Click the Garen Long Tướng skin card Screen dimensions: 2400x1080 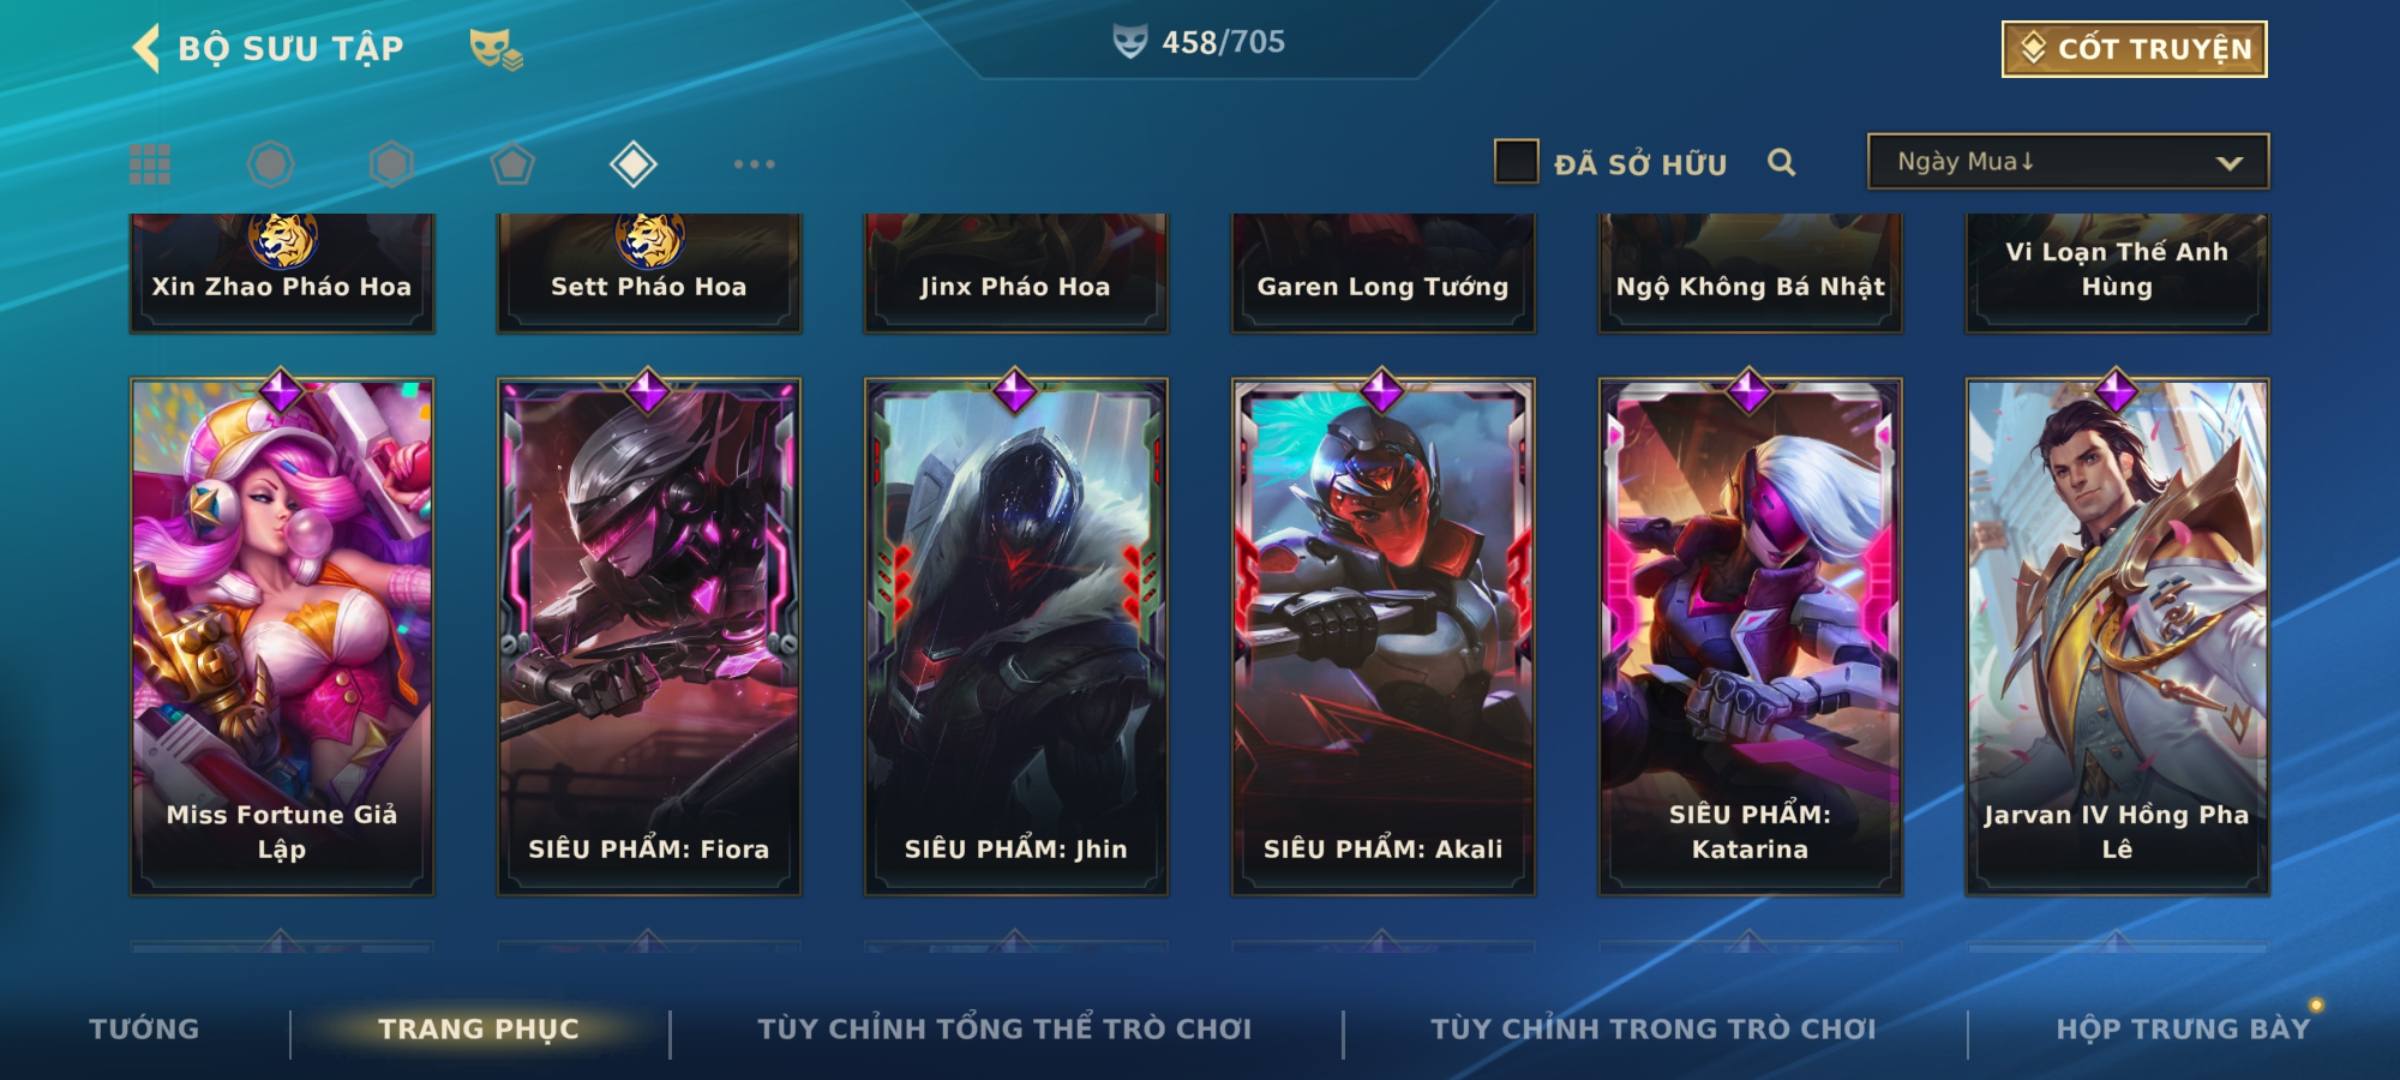[x=1383, y=272]
